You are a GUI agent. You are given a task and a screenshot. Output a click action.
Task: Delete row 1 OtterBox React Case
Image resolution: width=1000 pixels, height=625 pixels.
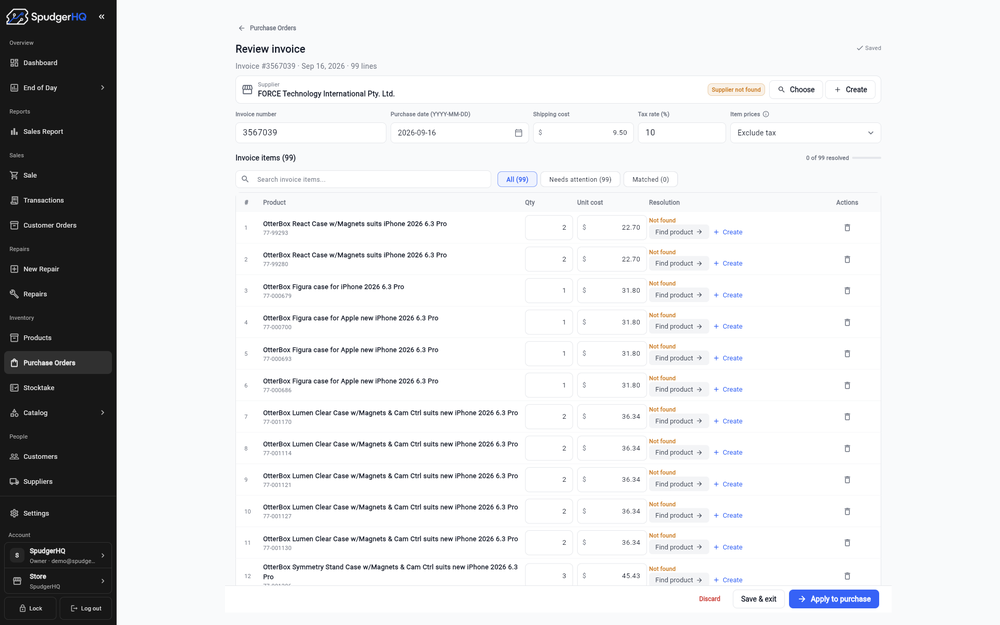[x=847, y=228]
